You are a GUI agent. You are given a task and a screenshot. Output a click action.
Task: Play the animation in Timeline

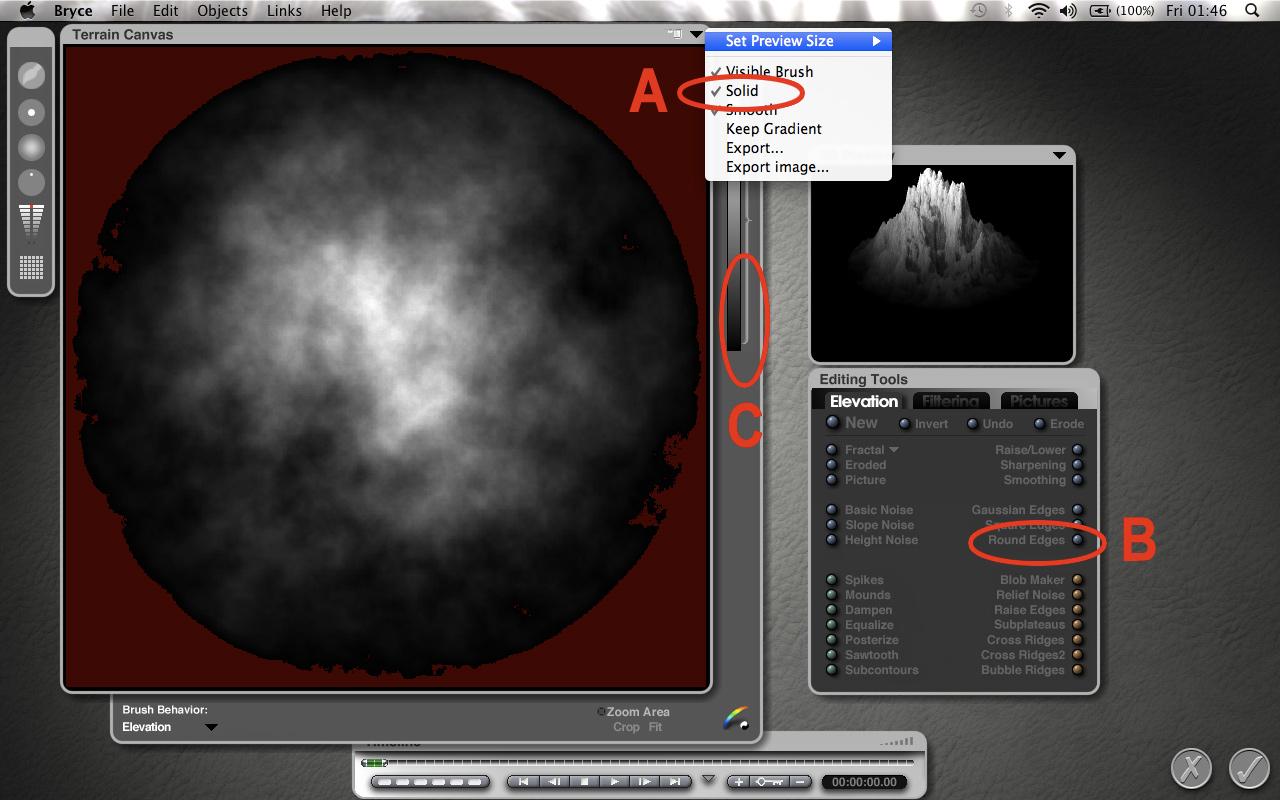click(615, 782)
